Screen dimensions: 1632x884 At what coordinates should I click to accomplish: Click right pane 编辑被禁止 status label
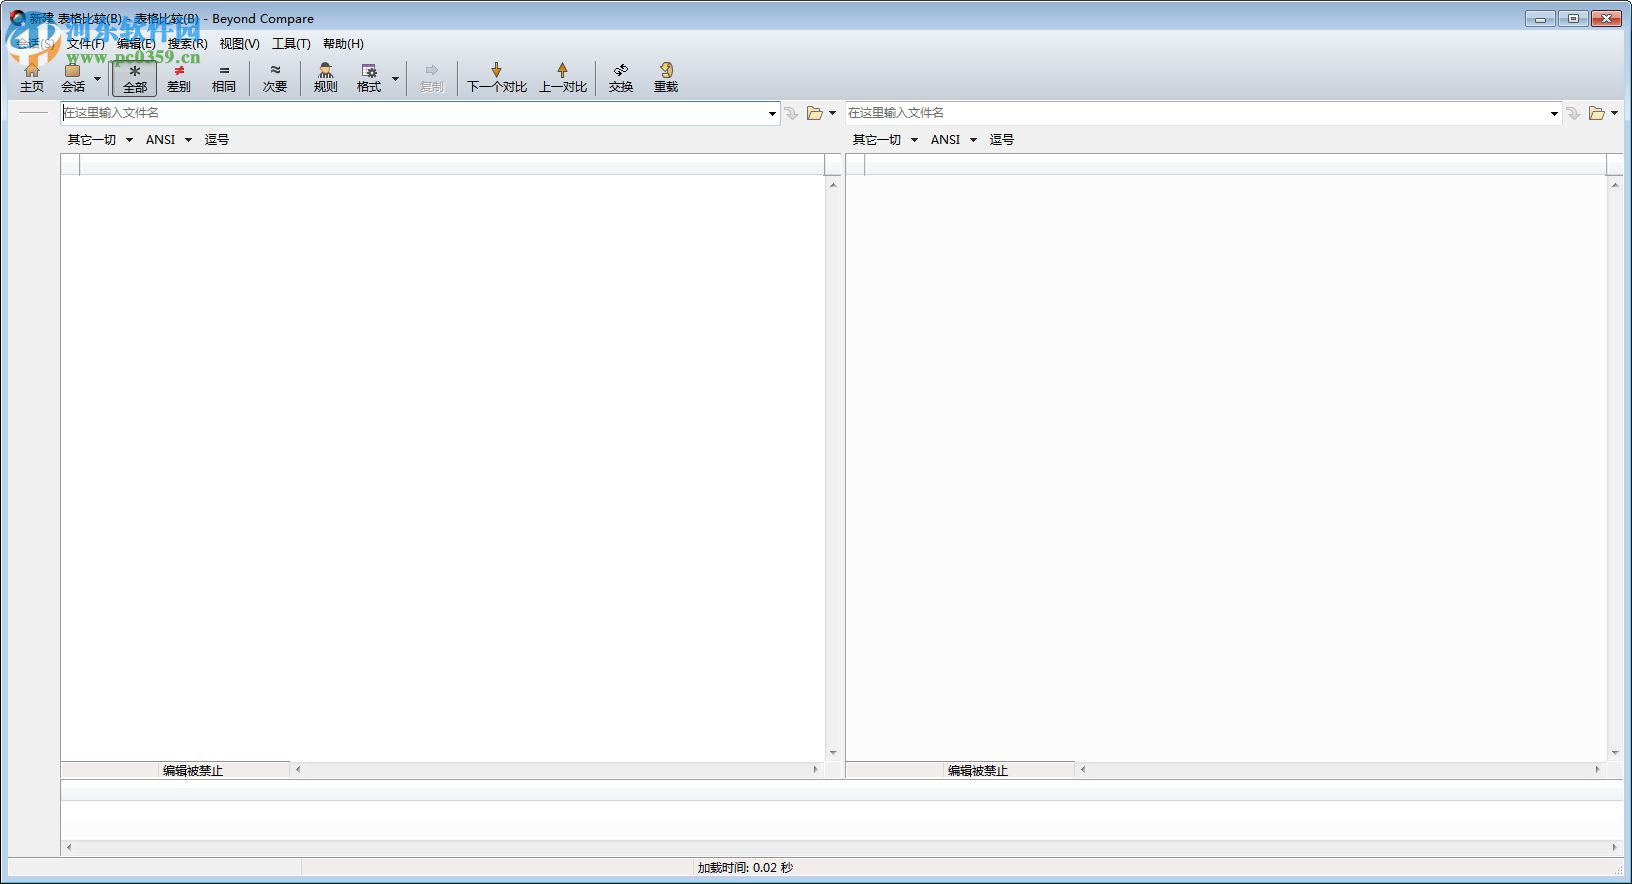coord(978,771)
